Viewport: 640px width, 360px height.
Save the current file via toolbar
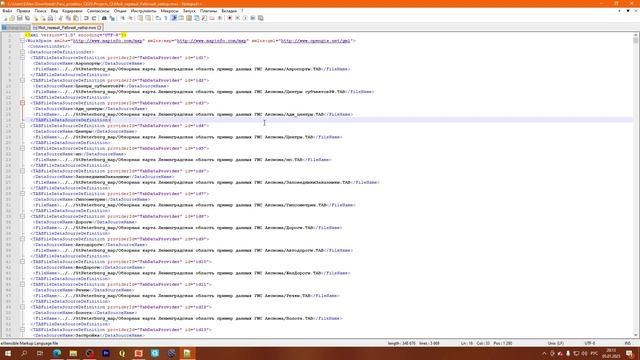tap(20, 18)
